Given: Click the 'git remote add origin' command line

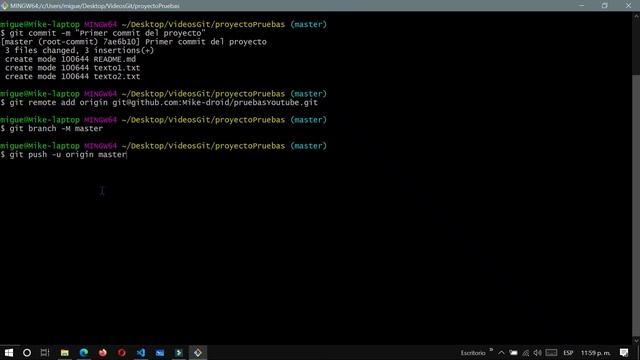Looking at the screenshot, I should coord(159,102).
